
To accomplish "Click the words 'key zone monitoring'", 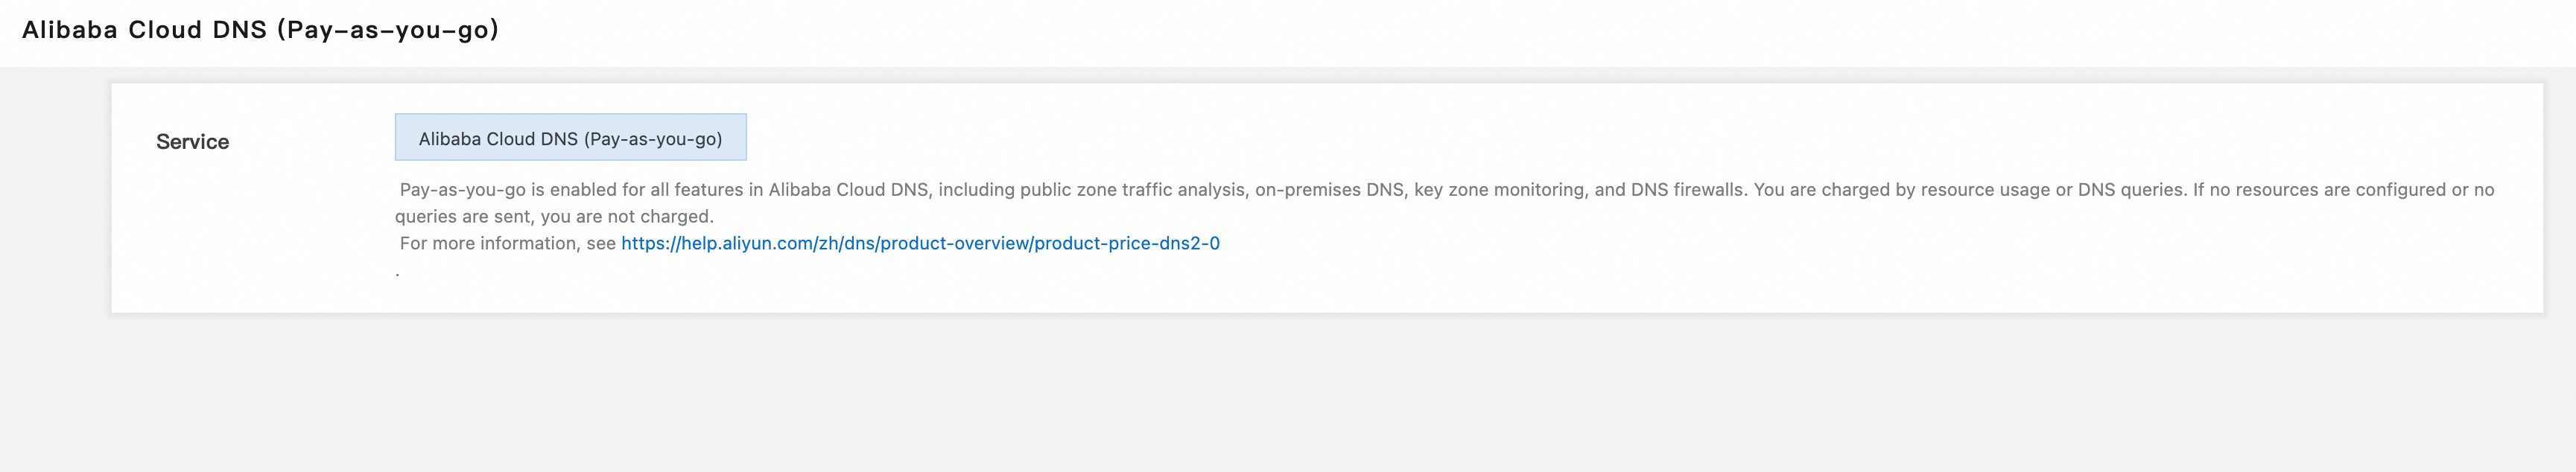I will click(1499, 190).
